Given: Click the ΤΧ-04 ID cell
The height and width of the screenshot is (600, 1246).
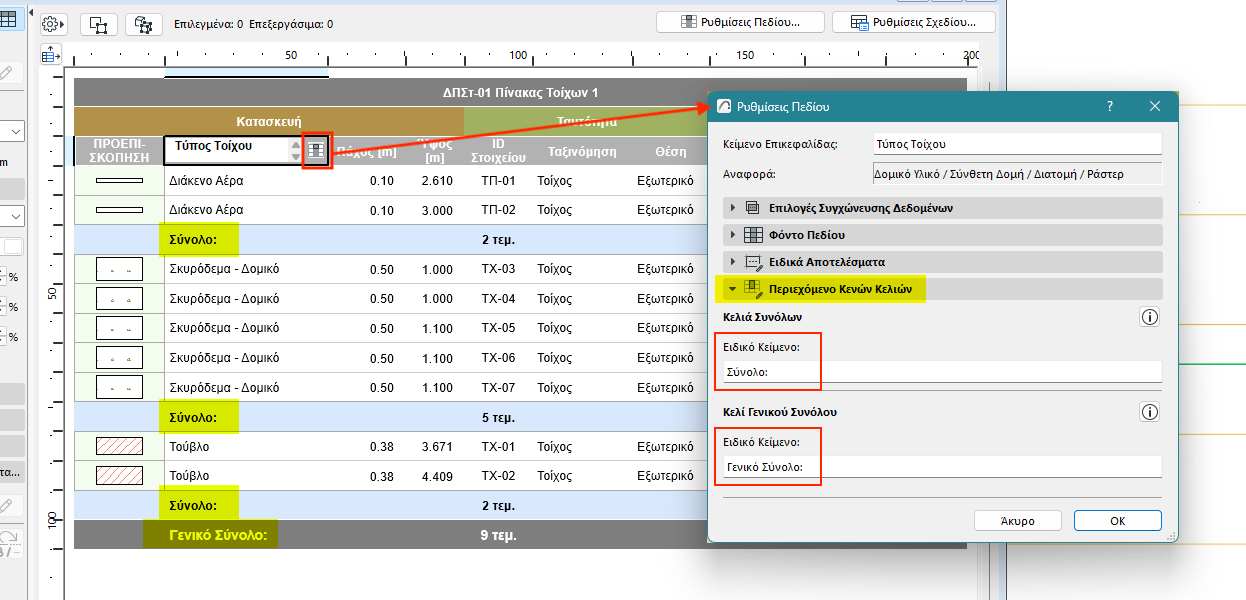Looking at the screenshot, I should [498, 299].
